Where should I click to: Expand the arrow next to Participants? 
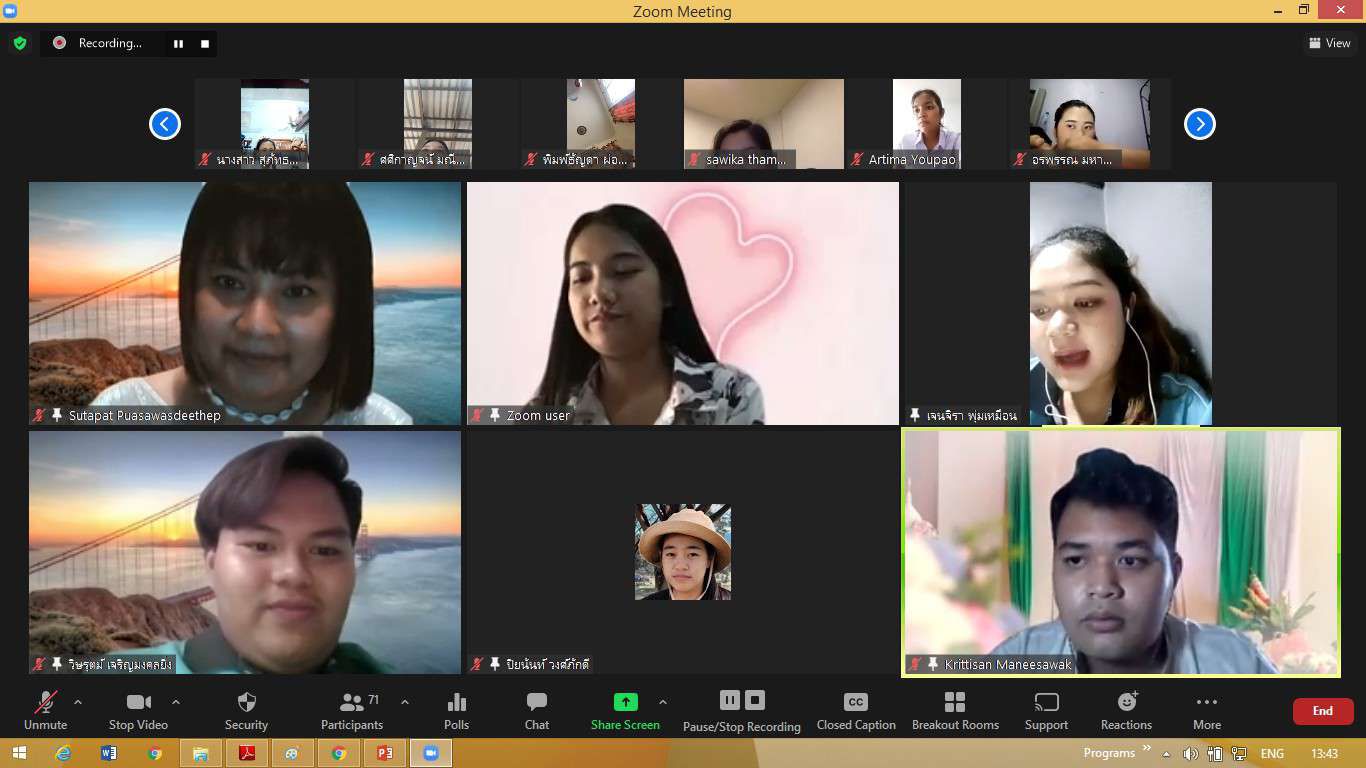click(404, 702)
